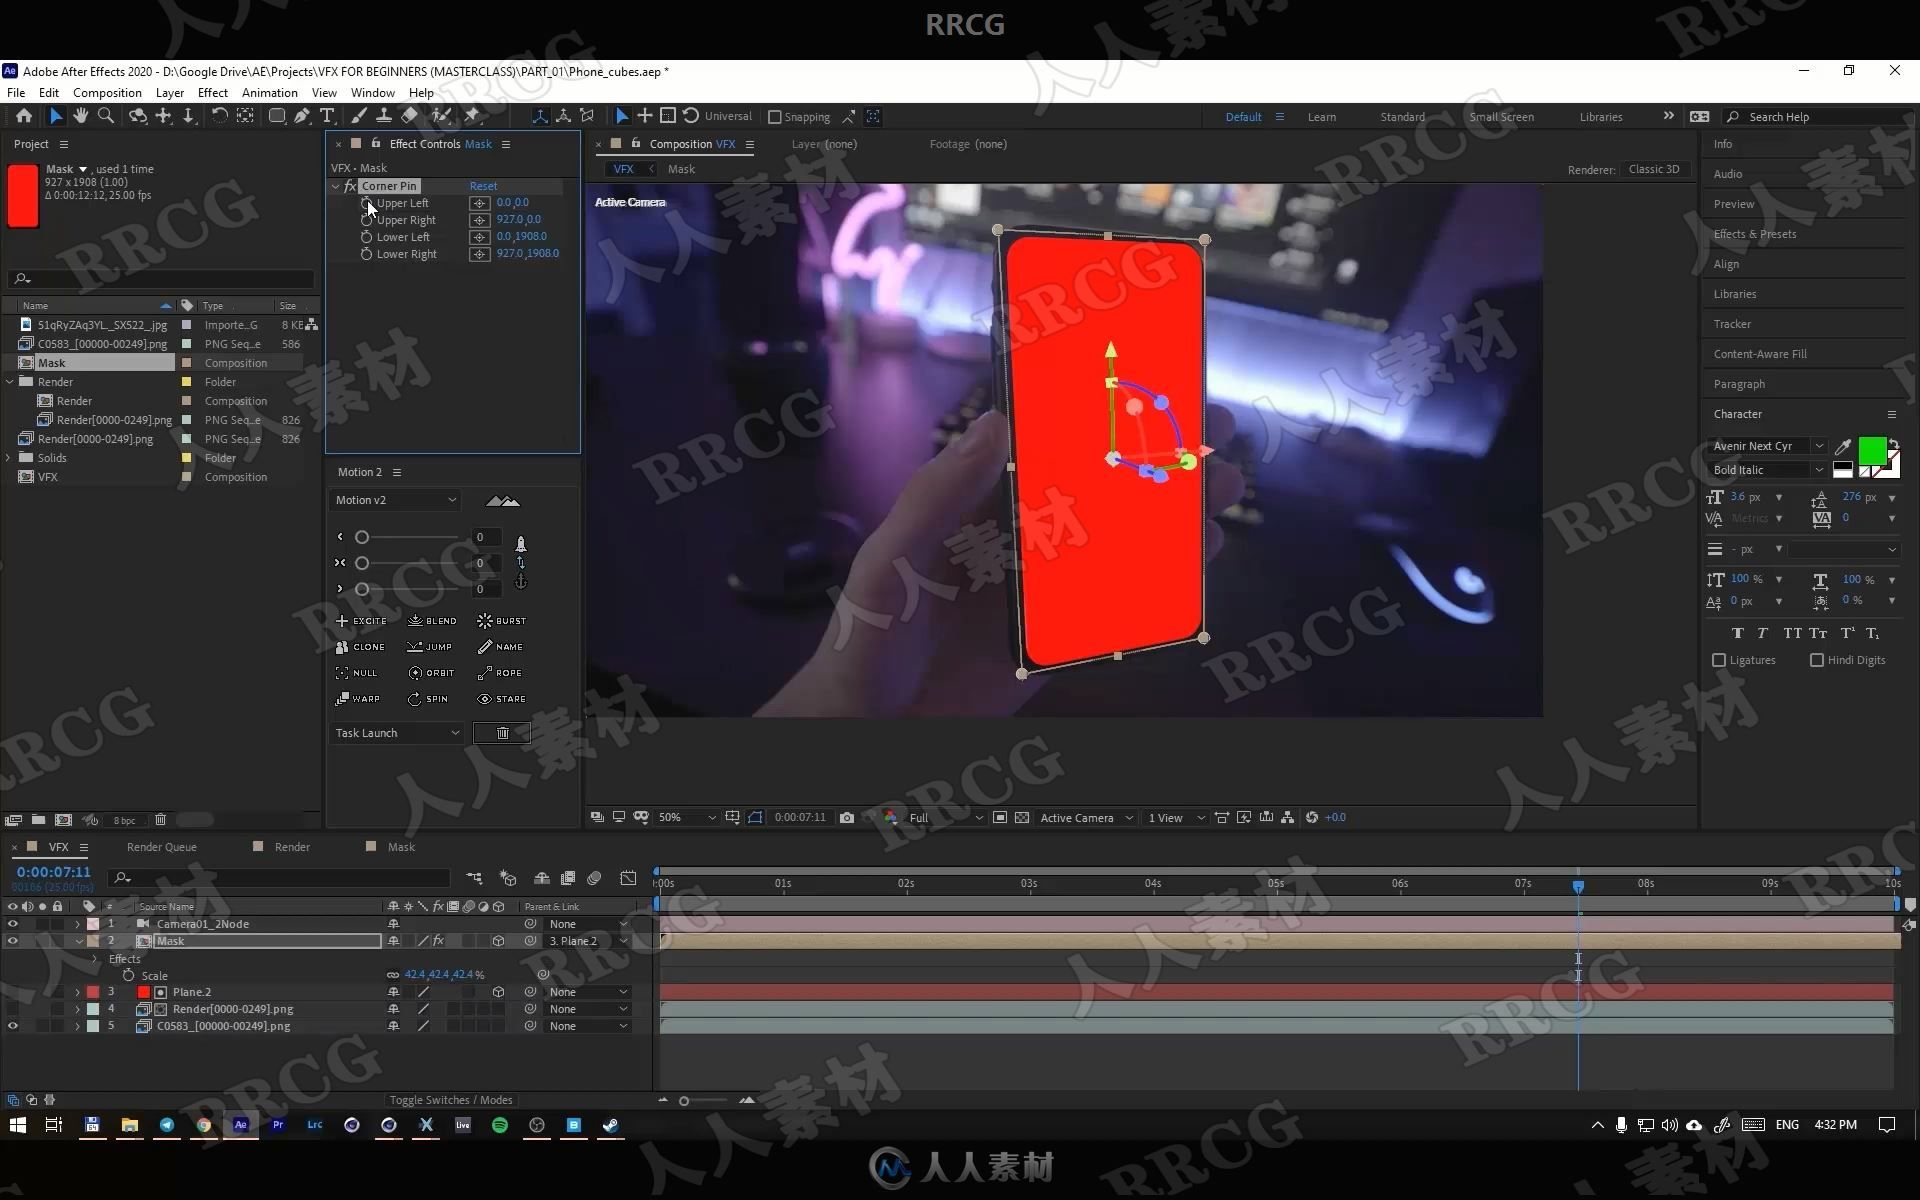Select the Motion v2 dropdown preset

tap(395, 500)
